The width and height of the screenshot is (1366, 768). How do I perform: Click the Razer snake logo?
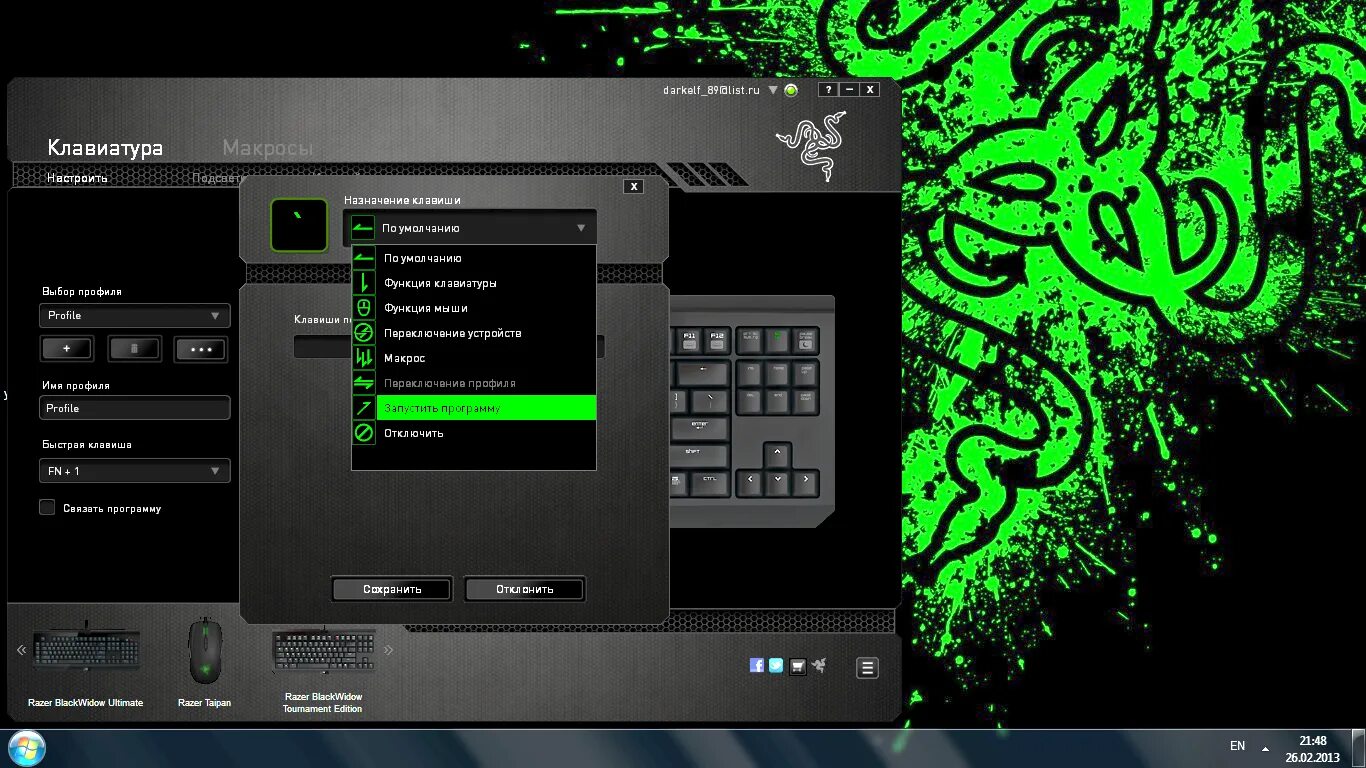(811, 145)
